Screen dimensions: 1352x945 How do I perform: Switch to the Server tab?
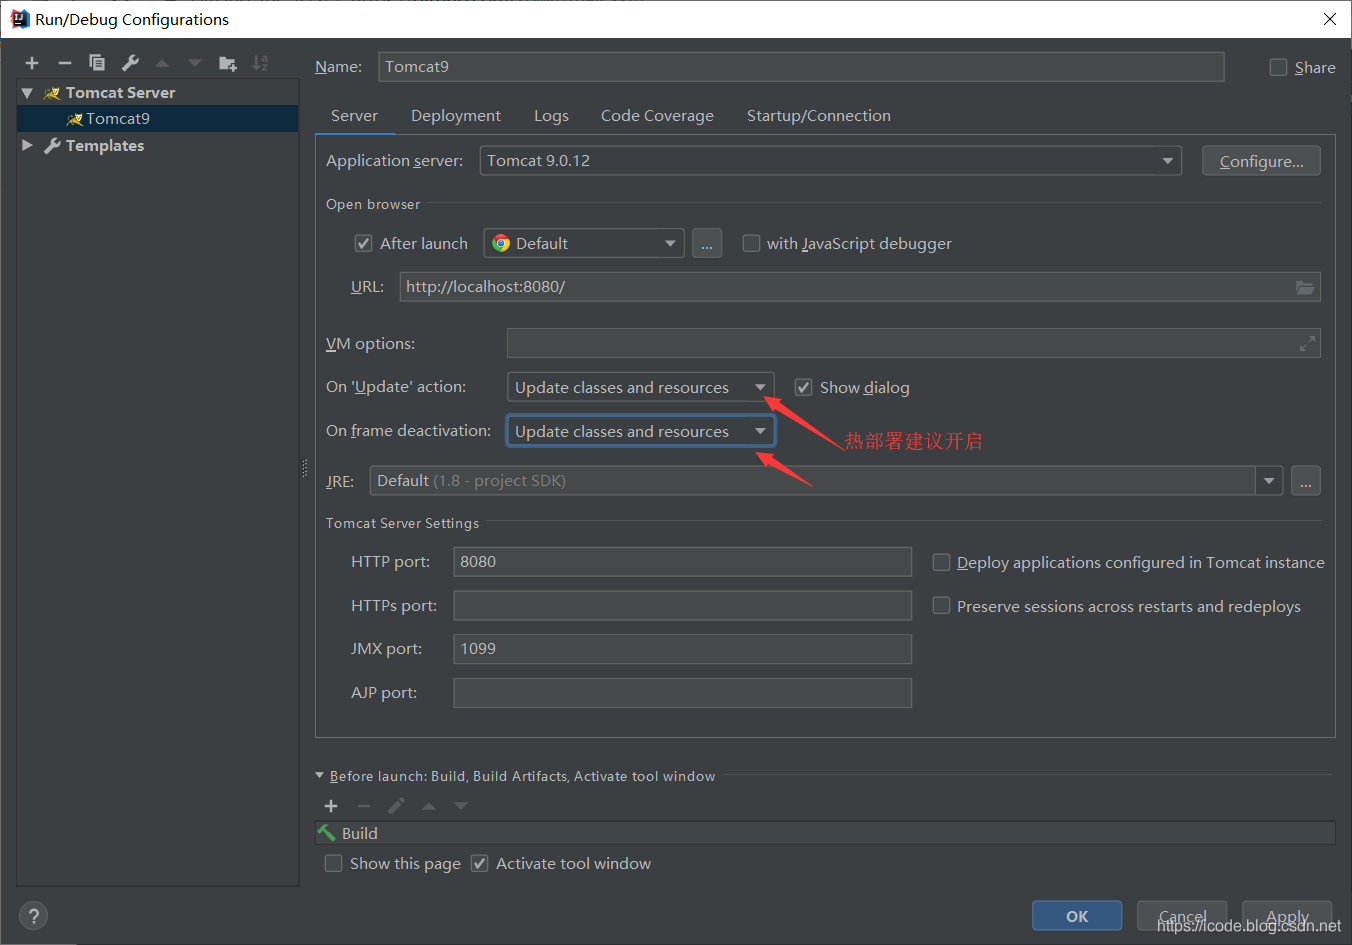(354, 116)
